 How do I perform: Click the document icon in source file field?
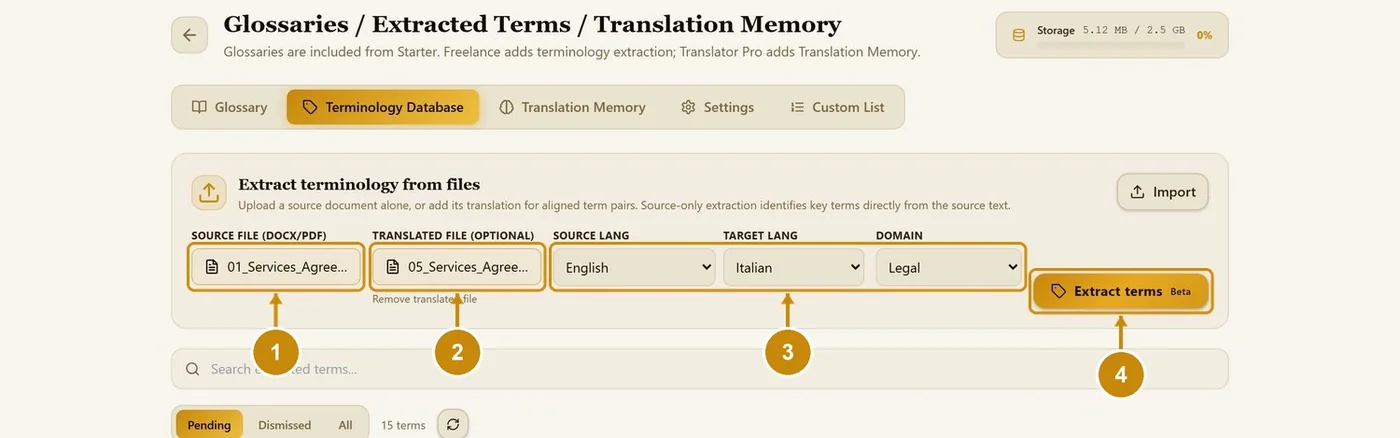point(211,267)
